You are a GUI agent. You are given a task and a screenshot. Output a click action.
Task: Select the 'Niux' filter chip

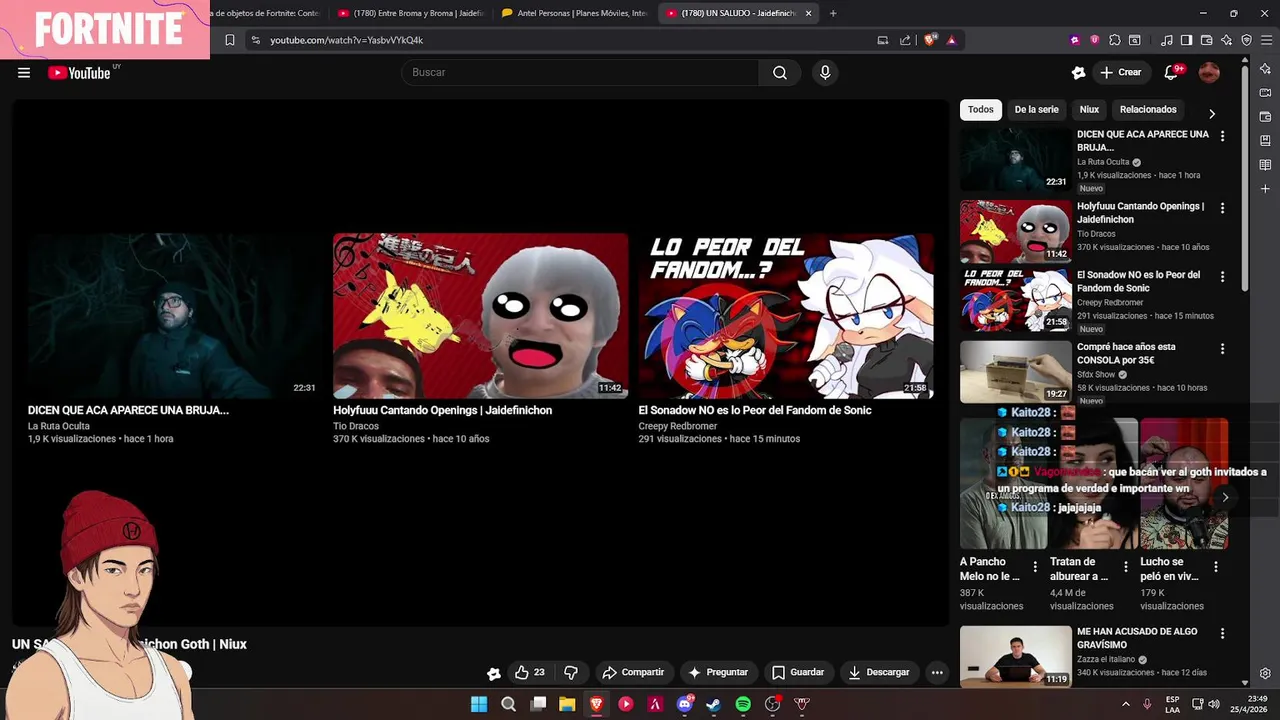[x=1089, y=109]
